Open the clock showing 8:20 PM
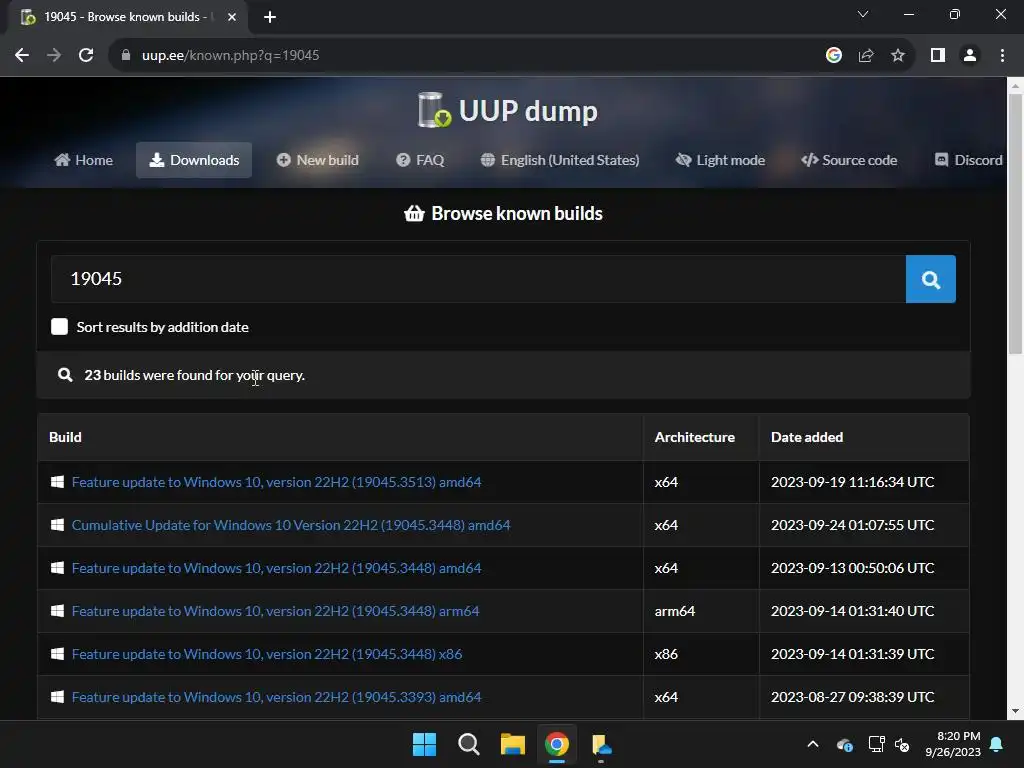The width and height of the screenshot is (1024, 768). [953, 744]
